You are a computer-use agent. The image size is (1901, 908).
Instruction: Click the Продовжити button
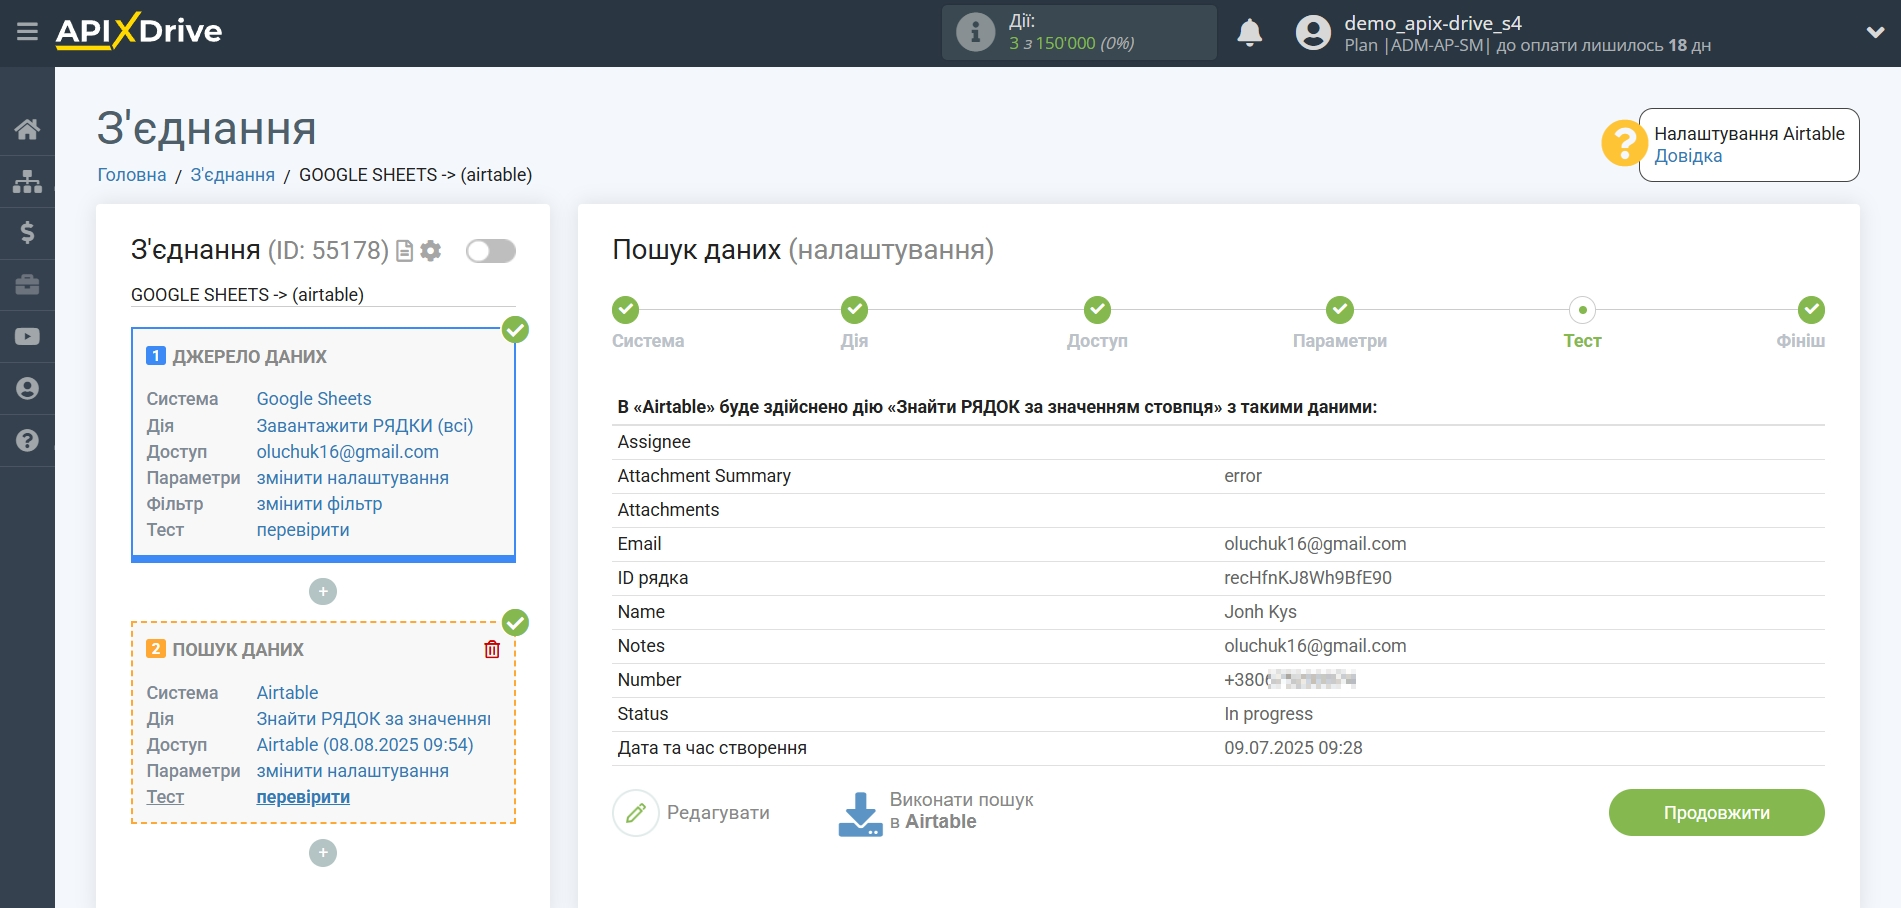1716,813
